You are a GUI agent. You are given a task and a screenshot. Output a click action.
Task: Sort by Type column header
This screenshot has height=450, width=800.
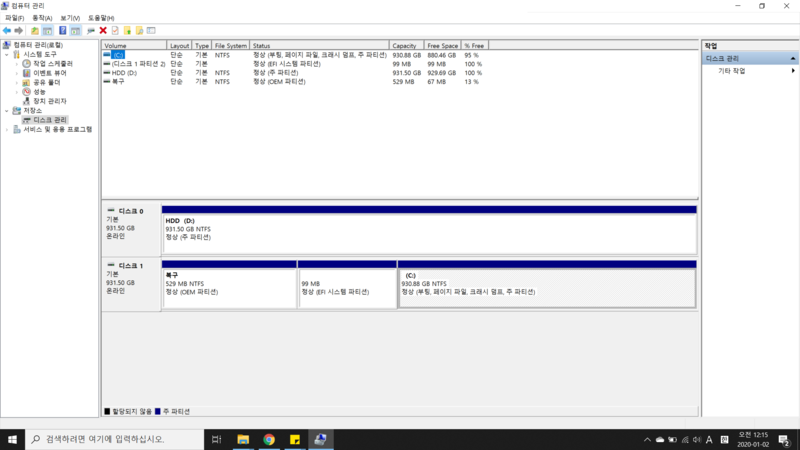pyautogui.click(x=202, y=45)
